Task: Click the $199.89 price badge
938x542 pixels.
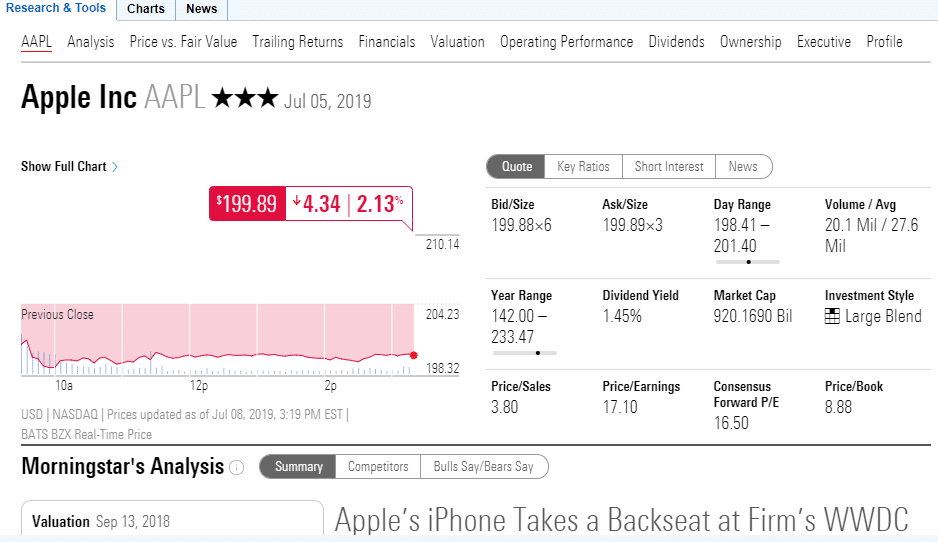Action: (247, 204)
